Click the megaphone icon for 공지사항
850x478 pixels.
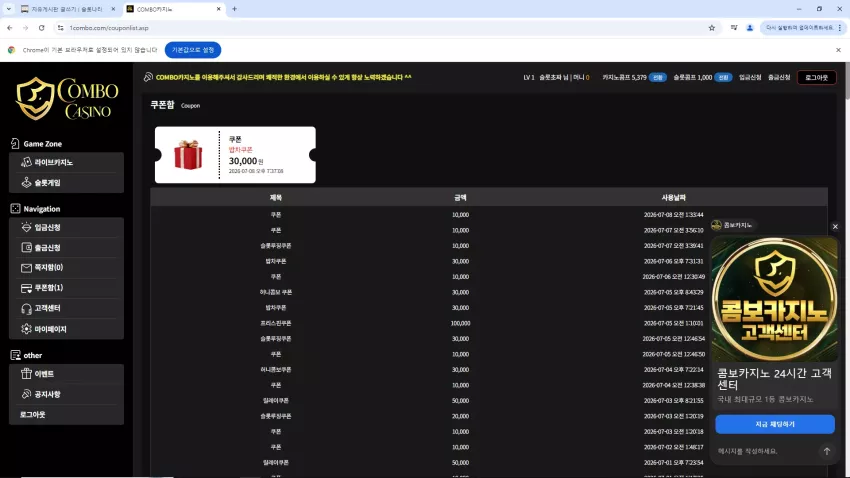[x=26, y=394]
